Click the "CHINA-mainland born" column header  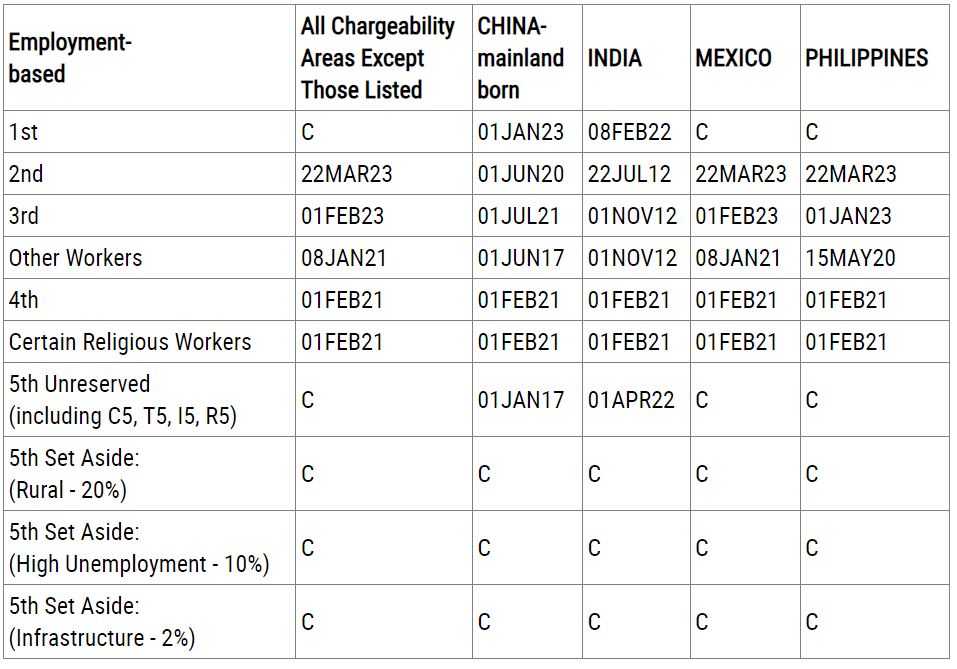(520, 58)
